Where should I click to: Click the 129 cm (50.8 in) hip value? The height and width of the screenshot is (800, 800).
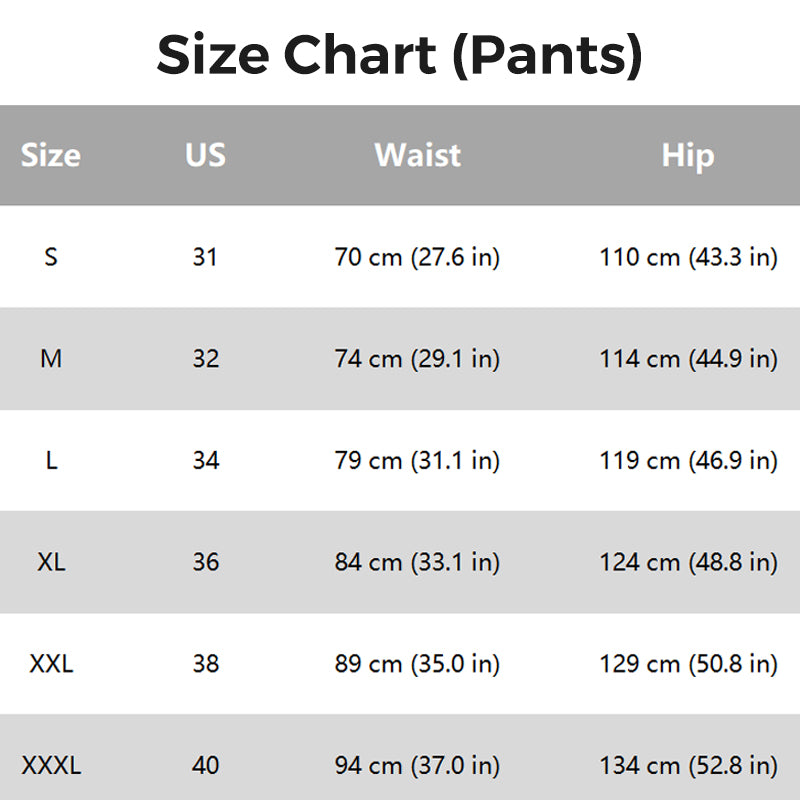[x=688, y=664]
